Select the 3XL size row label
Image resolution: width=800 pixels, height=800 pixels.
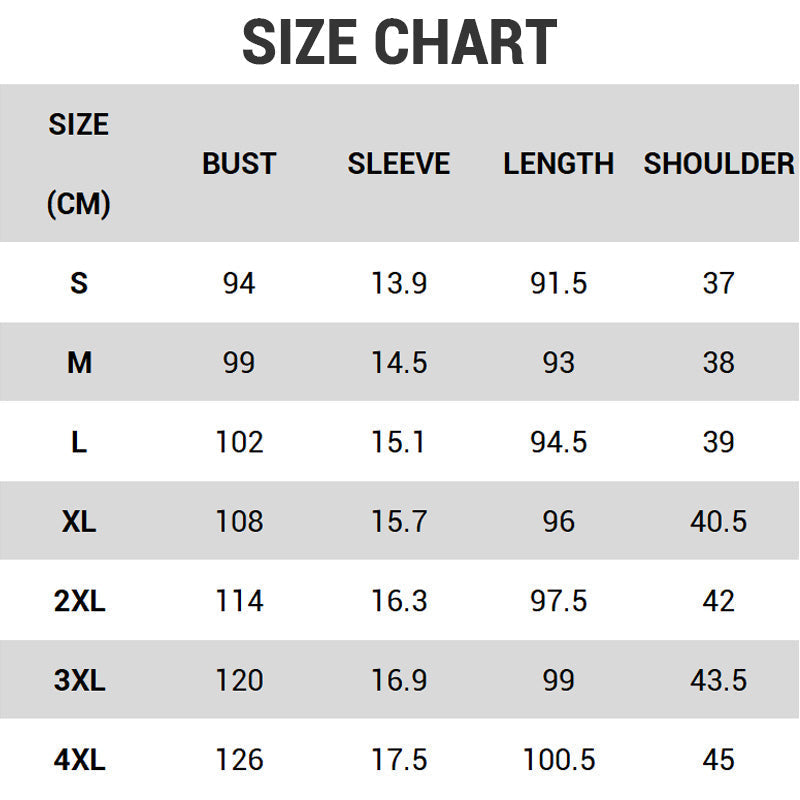[x=79, y=680]
